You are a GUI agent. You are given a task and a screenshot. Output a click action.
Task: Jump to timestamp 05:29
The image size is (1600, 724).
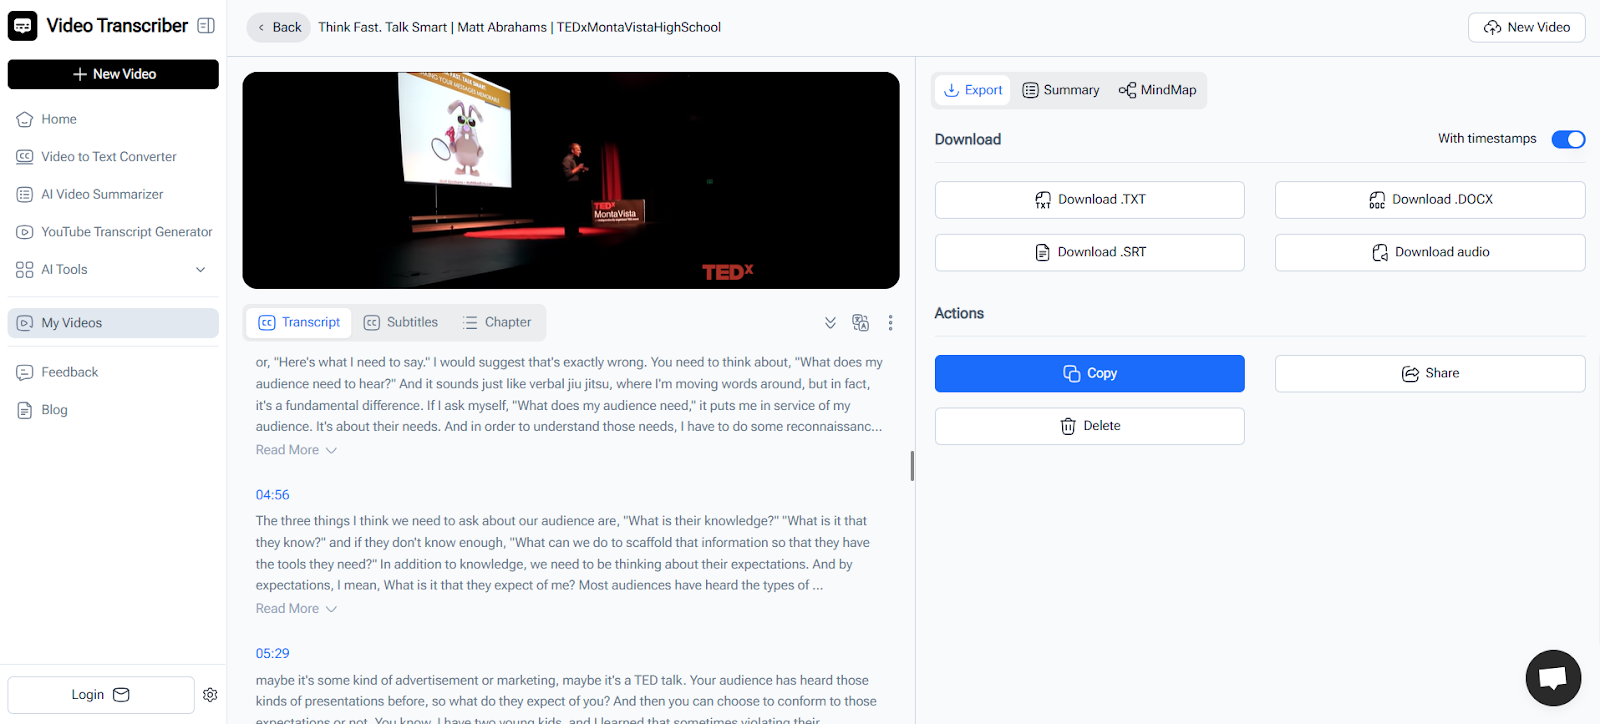tap(272, 653)
